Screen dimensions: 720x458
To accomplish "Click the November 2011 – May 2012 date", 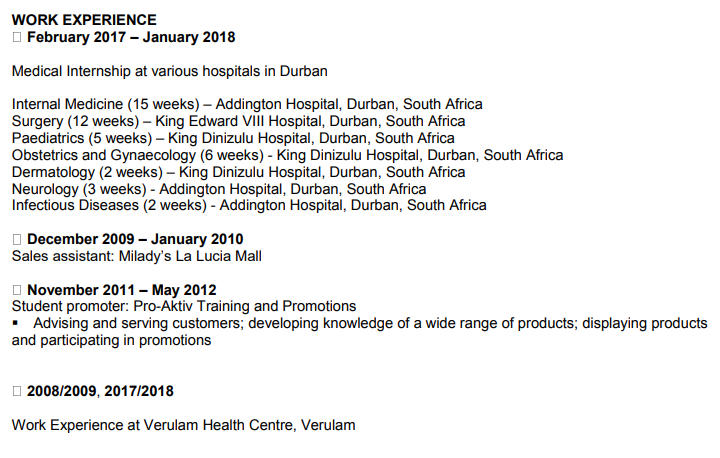I will click(x=122, y=290).
